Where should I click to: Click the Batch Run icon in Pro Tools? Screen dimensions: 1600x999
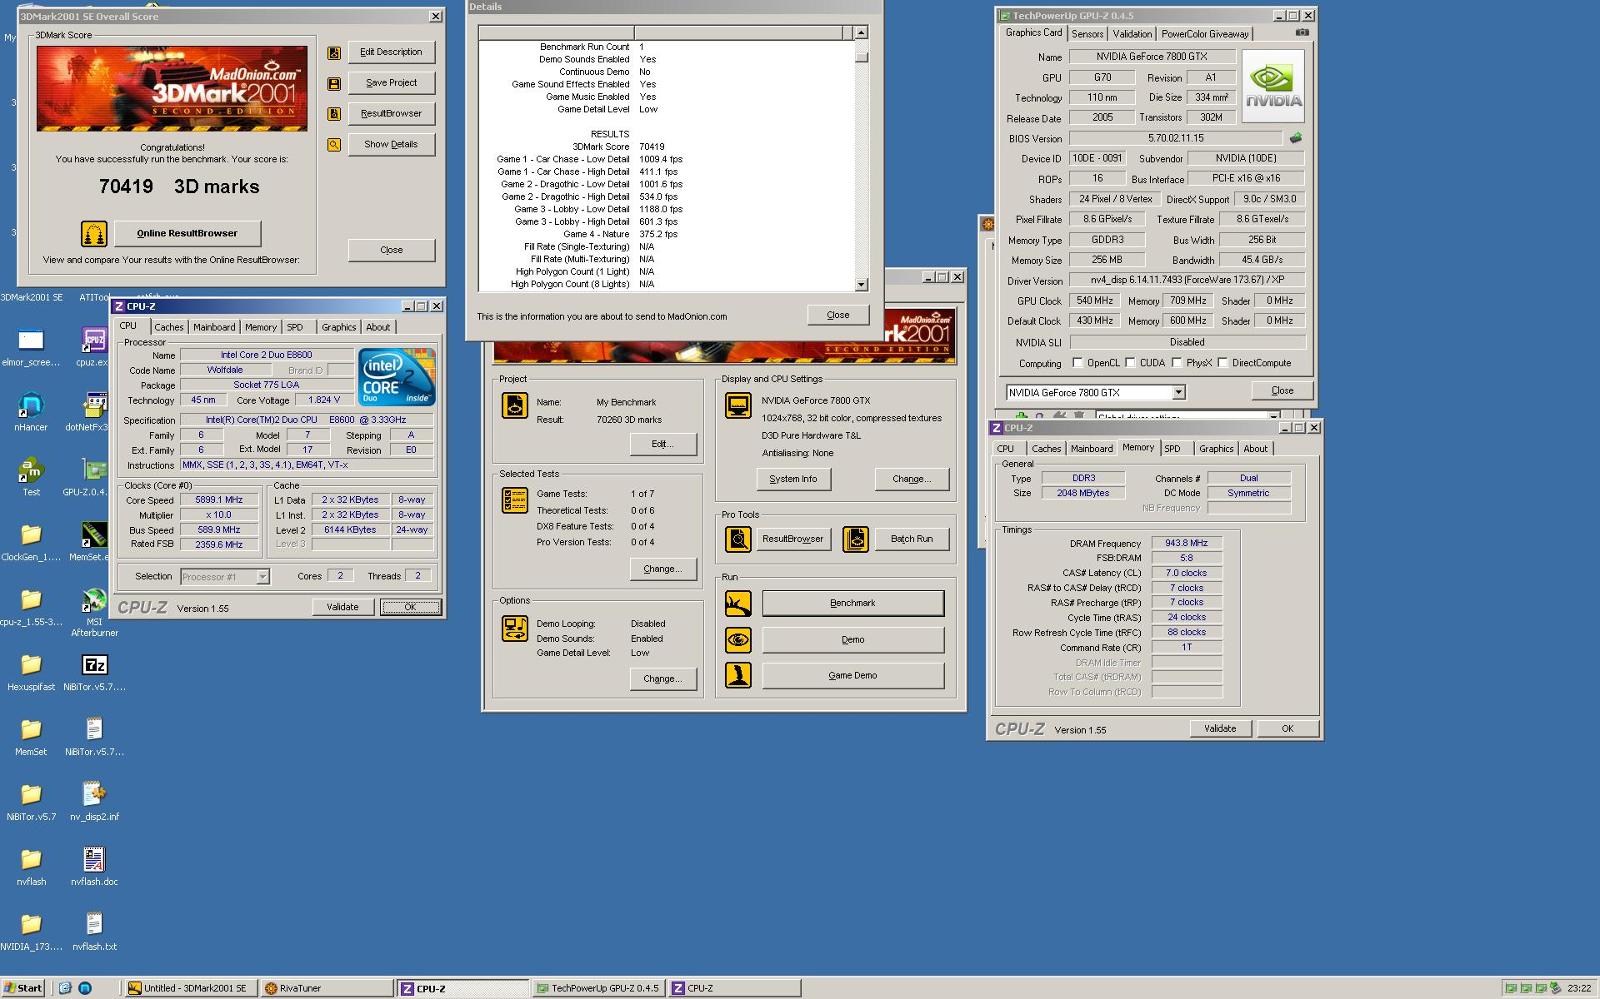(x=855, y=539)
